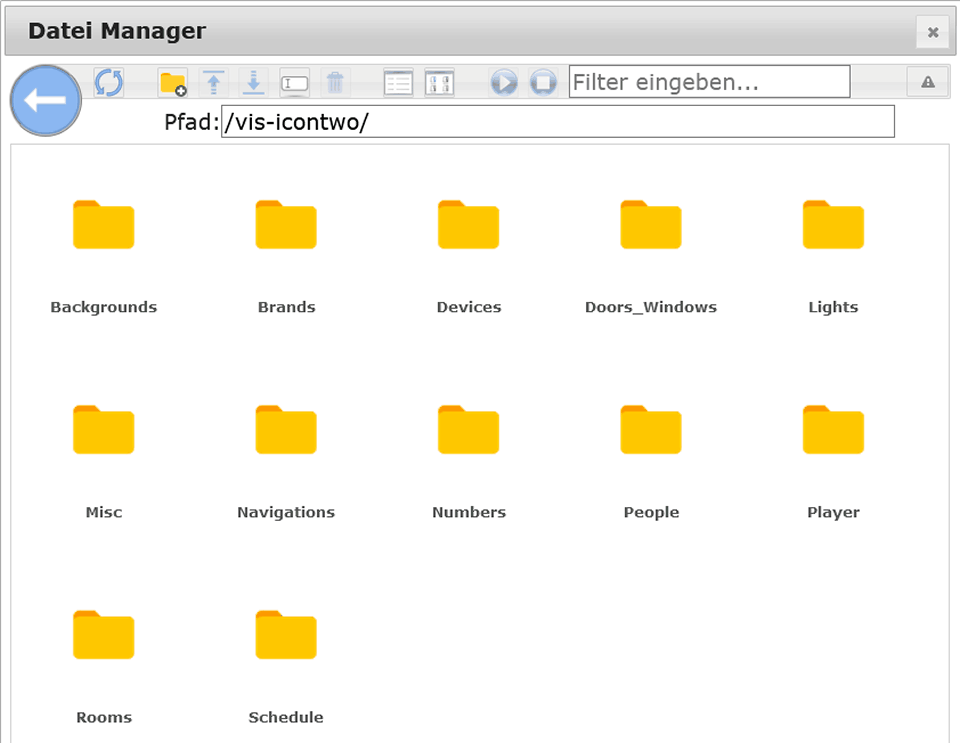Click the delete trash icon

[x=335, y=83]
